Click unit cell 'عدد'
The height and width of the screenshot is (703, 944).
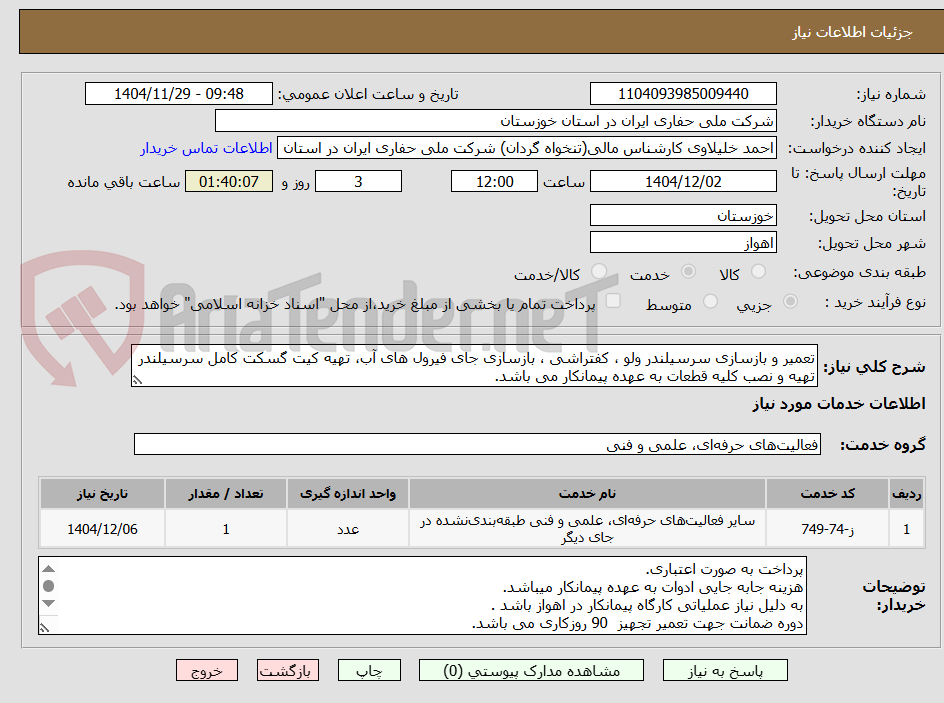click(348, 528)
